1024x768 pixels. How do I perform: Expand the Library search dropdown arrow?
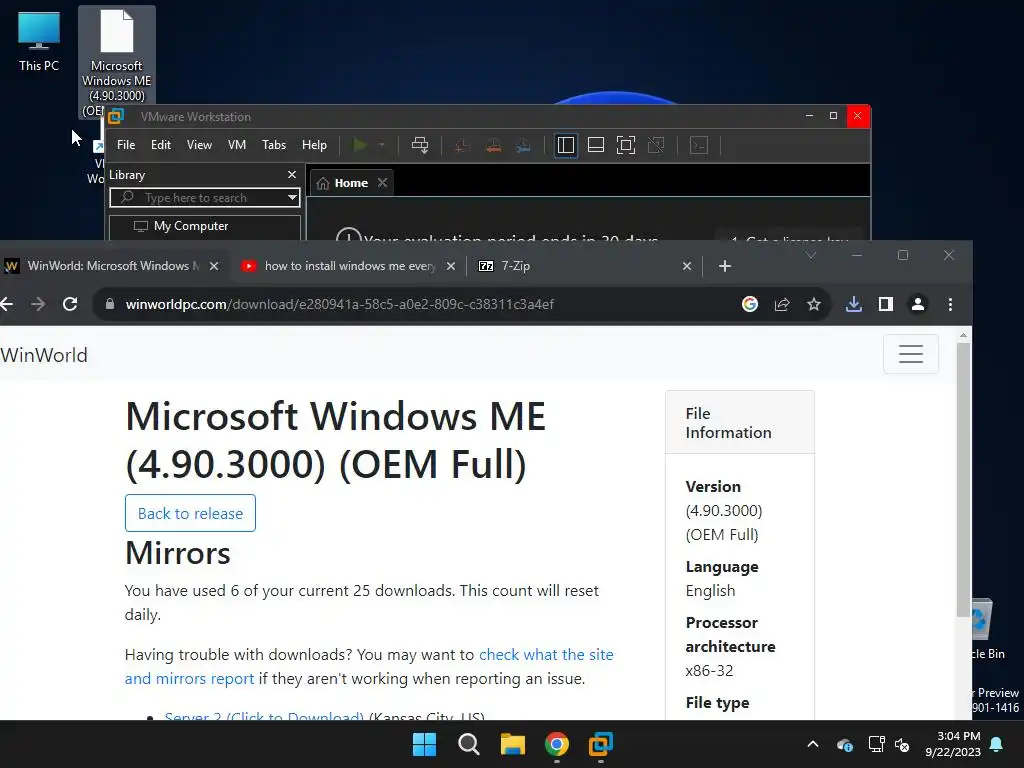click(x=292, y=198)
